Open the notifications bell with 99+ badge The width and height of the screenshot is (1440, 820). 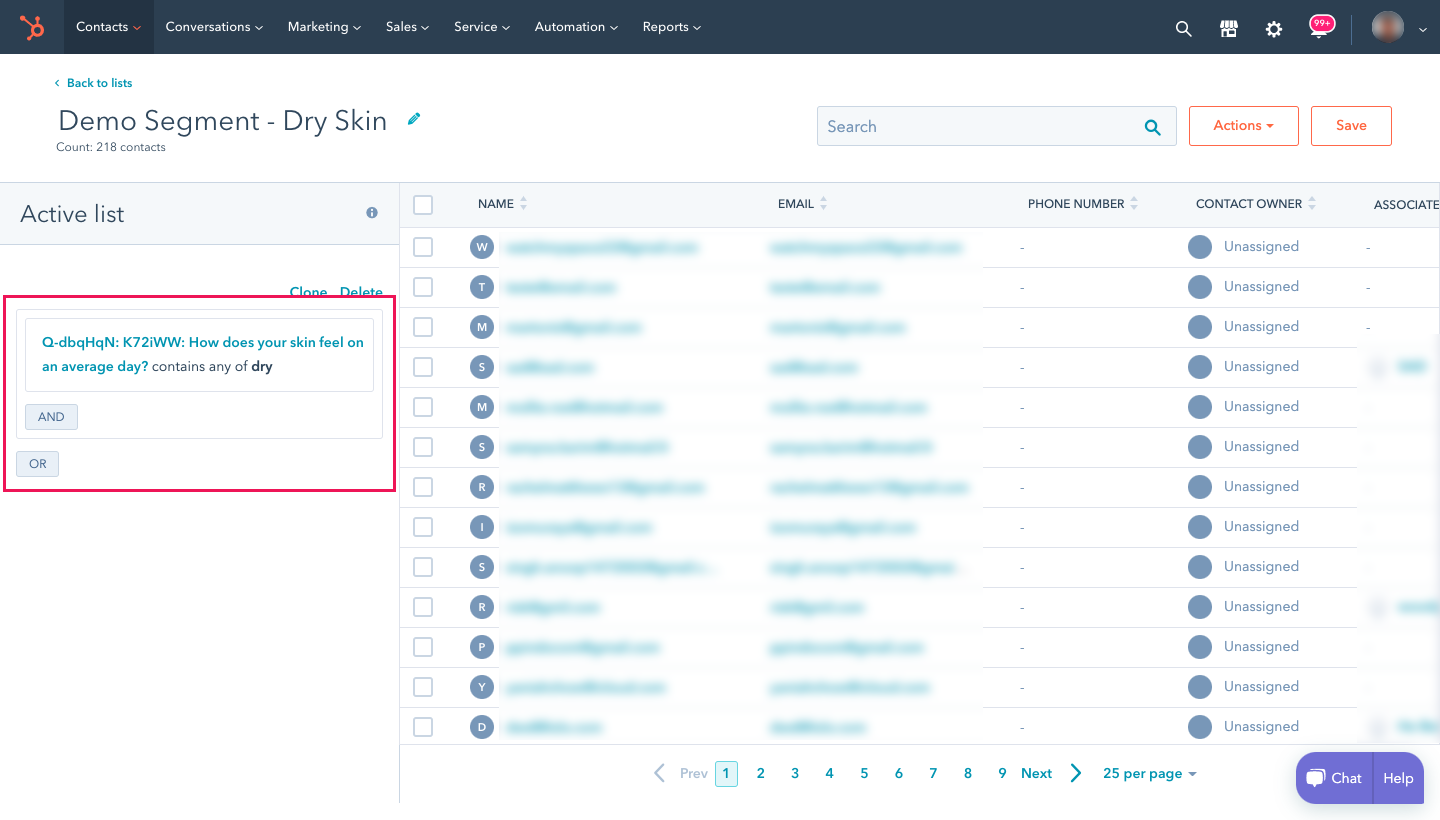(1321, 27)
